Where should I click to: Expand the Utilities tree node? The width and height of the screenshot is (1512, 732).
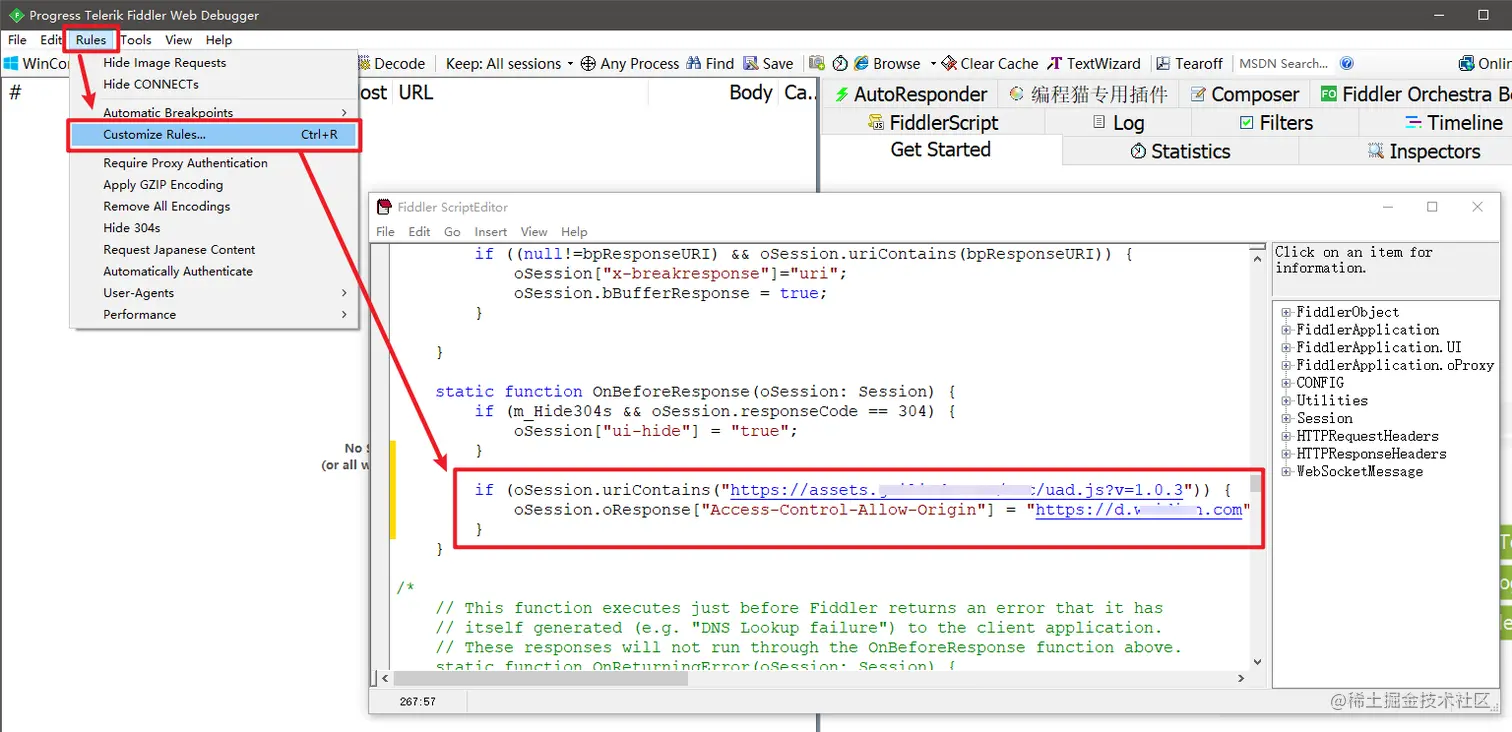(x=1286, y=401)
